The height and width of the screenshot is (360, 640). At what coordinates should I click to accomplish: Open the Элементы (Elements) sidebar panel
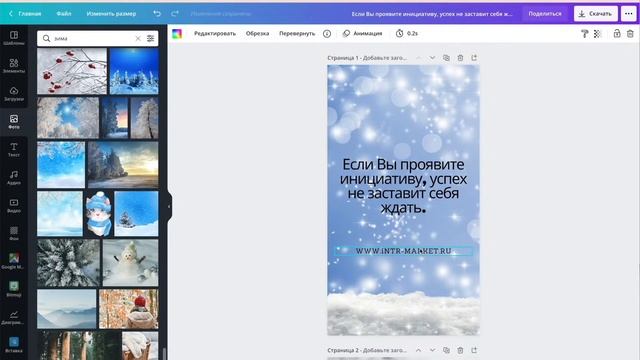pyautogui.click(x=13, y=65)
